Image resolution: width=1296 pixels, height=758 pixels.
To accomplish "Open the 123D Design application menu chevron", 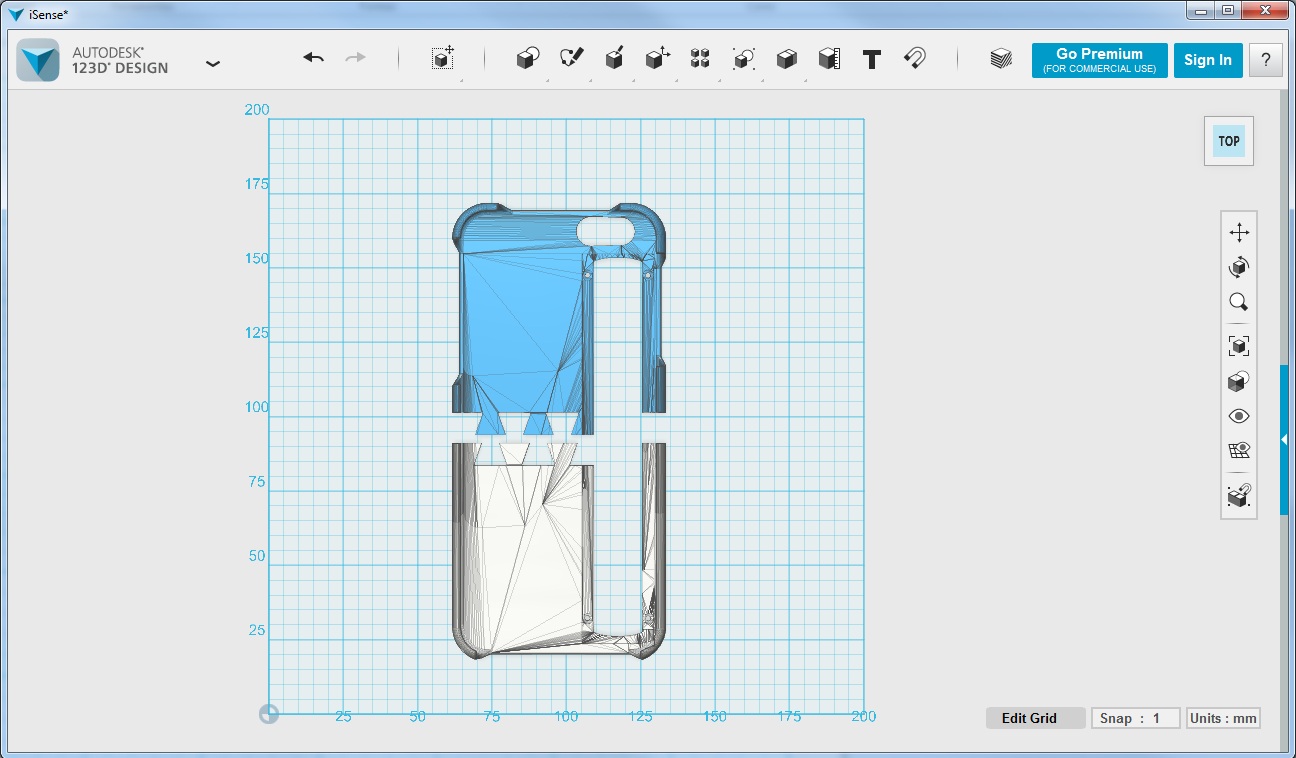I will [213, 63].
